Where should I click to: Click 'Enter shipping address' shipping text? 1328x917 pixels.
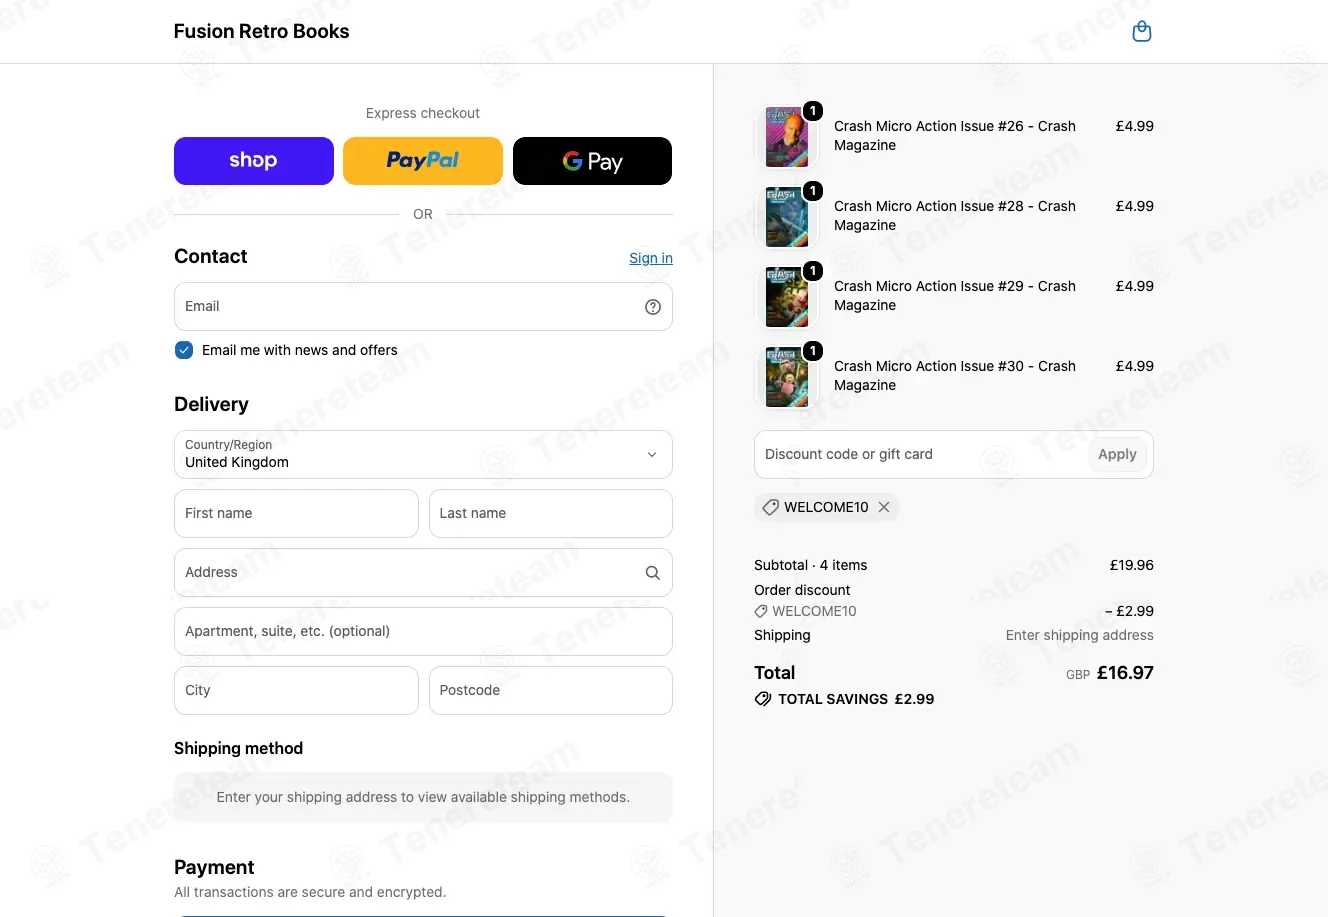(1079, 635)
